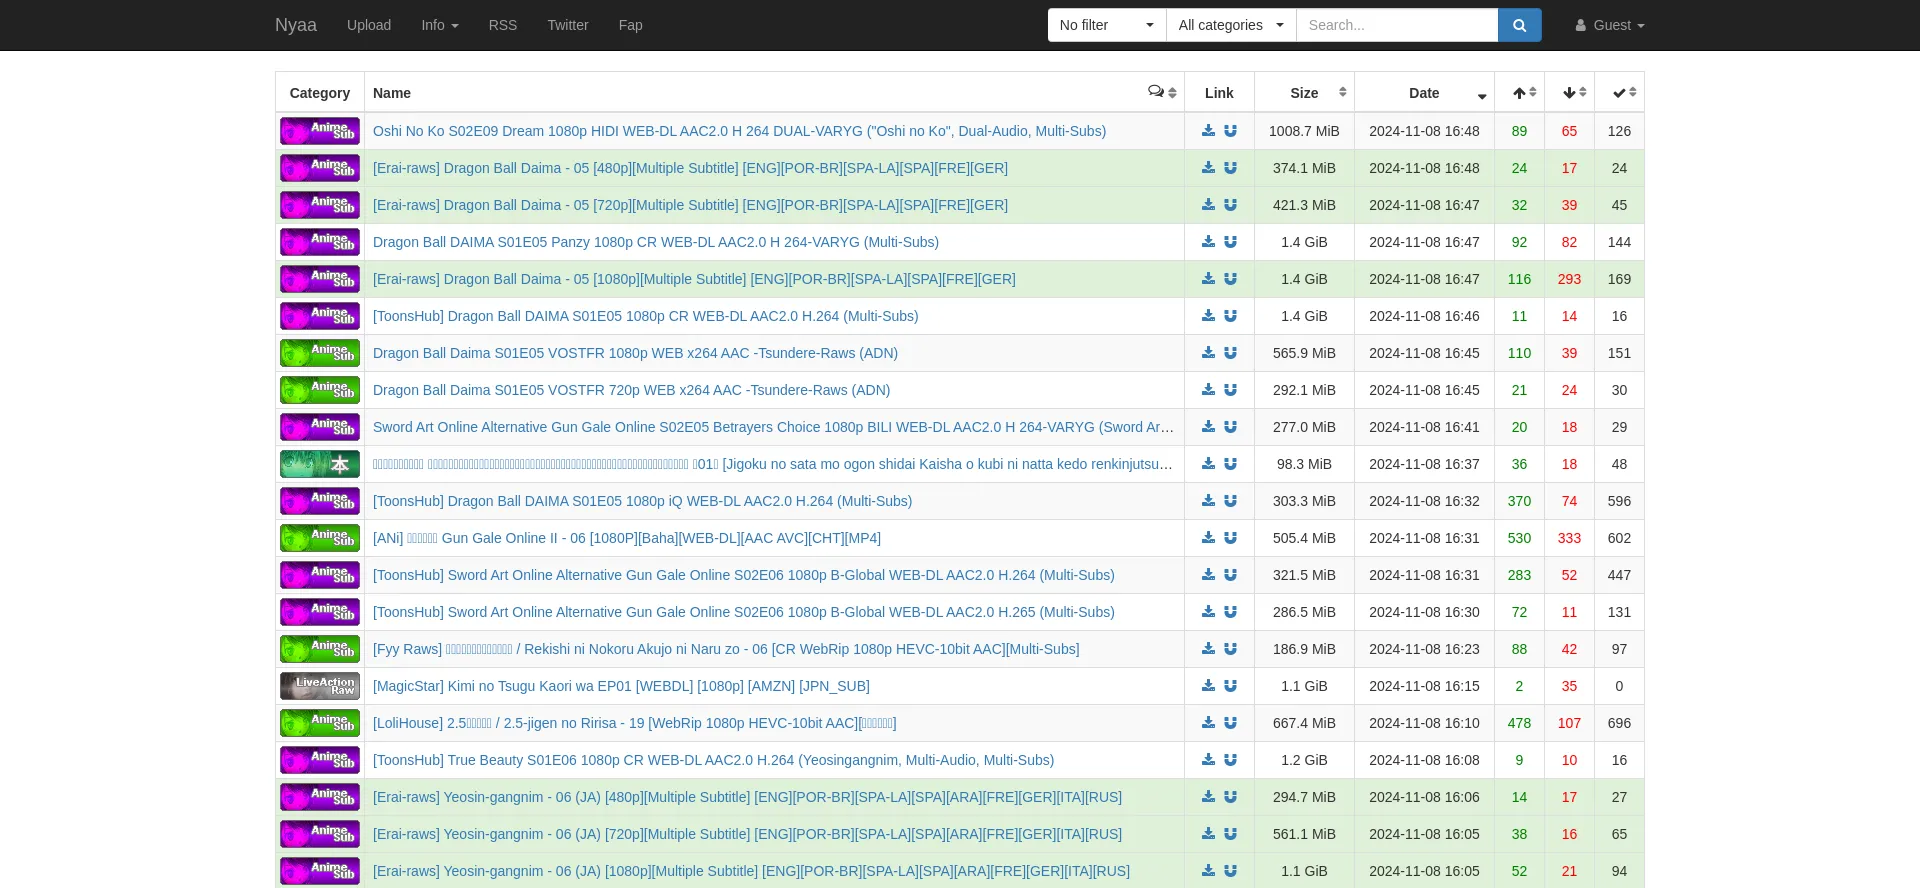Sort by completed downloads column
Screen dimensions: 1920x888
[x=1619, y=92]
